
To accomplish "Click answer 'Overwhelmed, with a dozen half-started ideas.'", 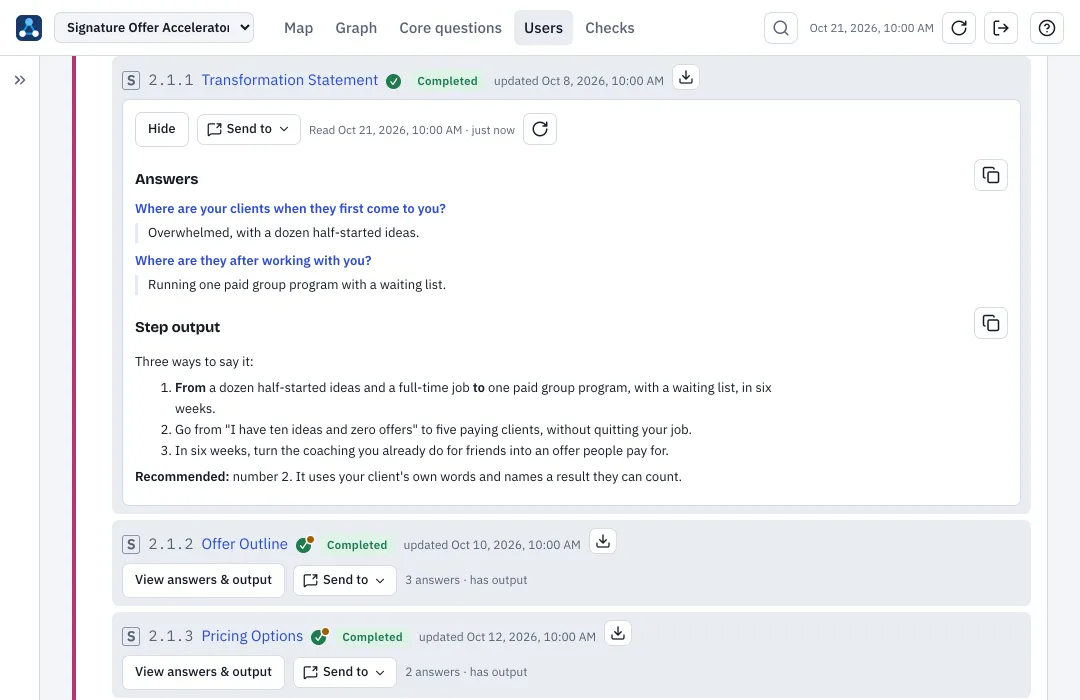I will coord(284,233).
